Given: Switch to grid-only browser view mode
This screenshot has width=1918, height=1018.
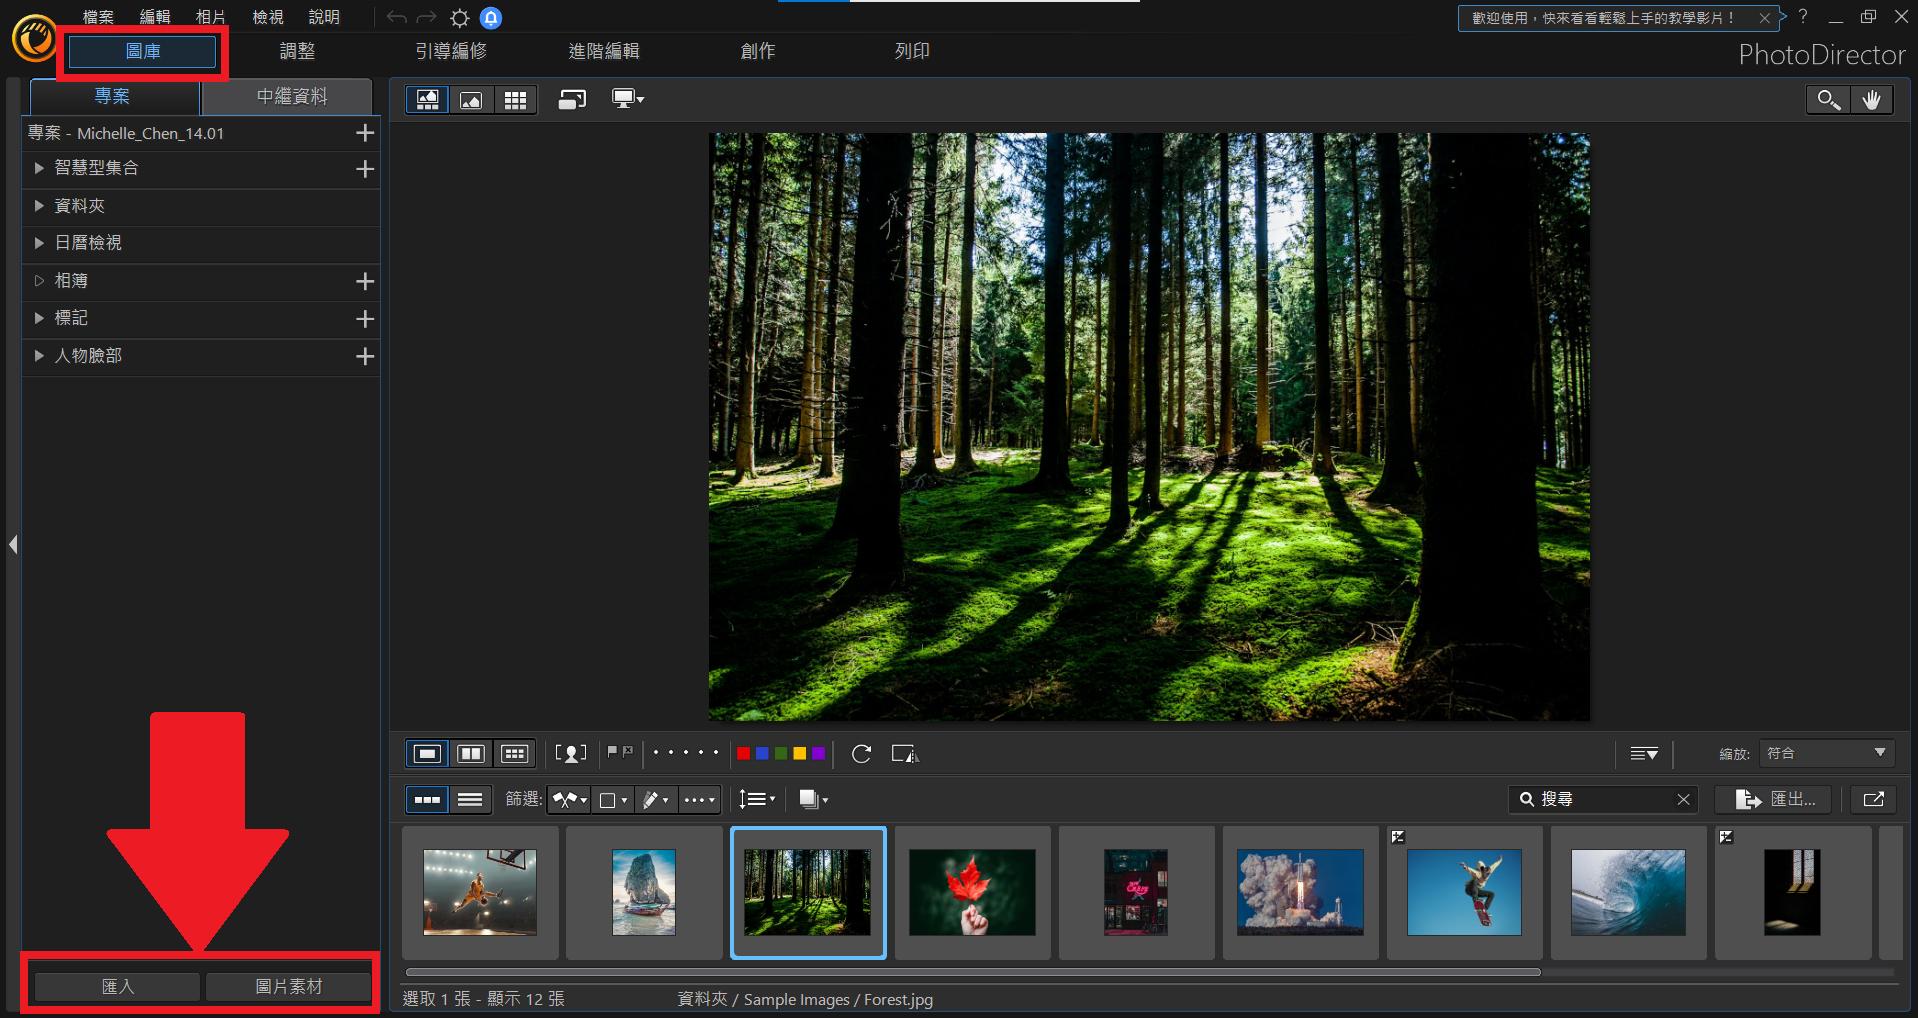Looking at the screenshot, I should click(515, 99).
